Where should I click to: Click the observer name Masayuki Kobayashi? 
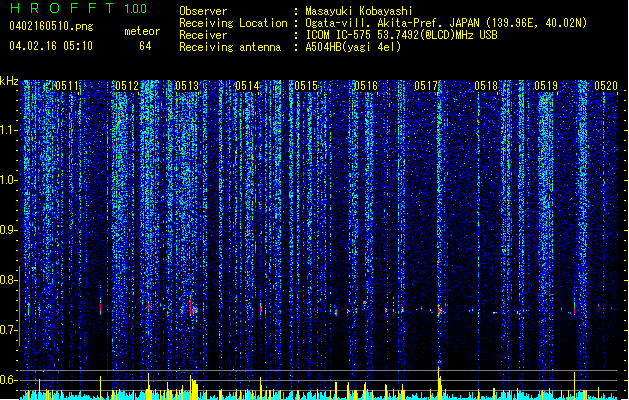click(x=359, y=11)
